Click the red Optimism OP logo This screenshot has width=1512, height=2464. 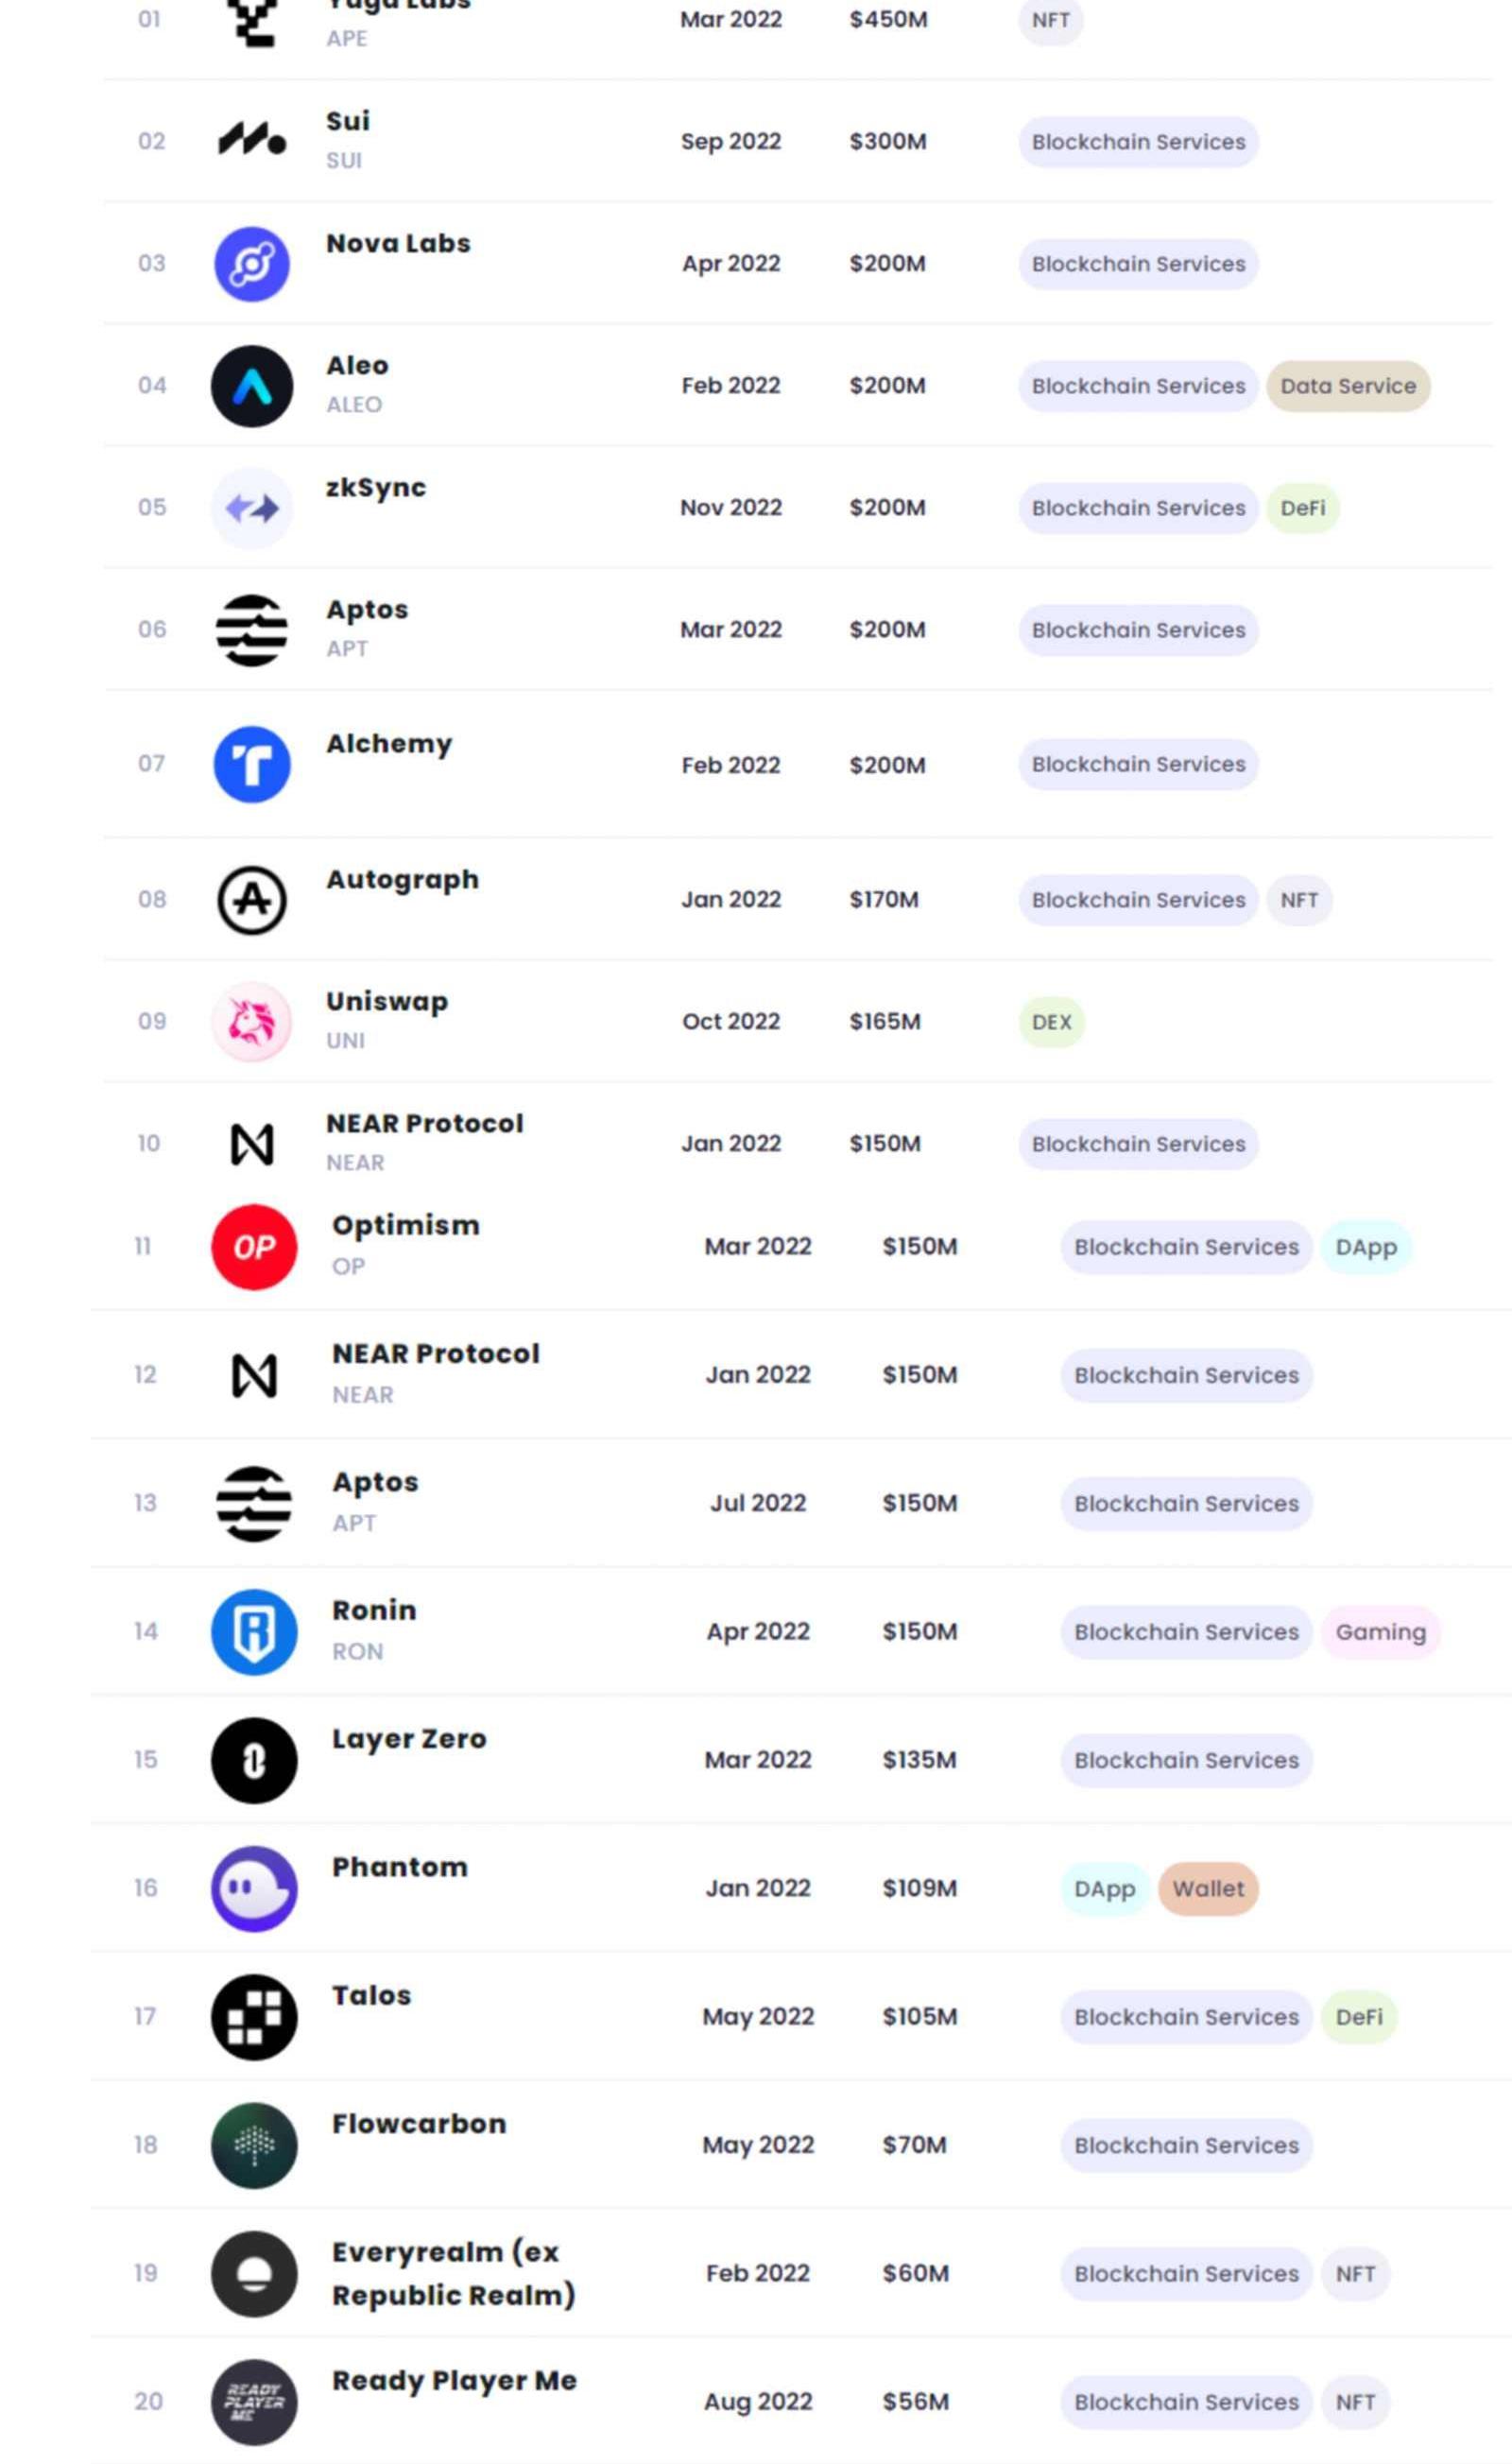click(254, 1247)
